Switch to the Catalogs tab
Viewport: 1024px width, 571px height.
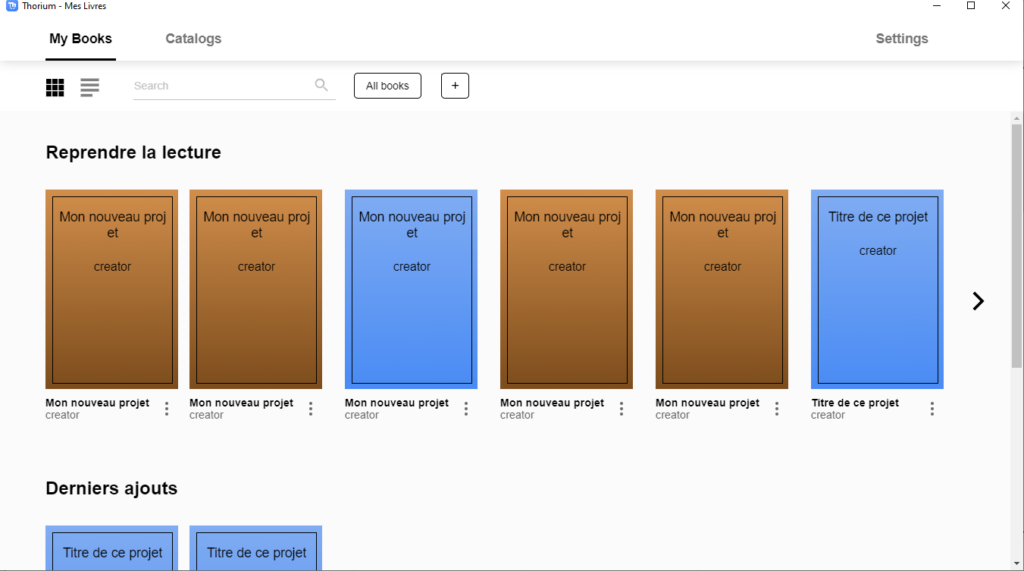(193, 39)
